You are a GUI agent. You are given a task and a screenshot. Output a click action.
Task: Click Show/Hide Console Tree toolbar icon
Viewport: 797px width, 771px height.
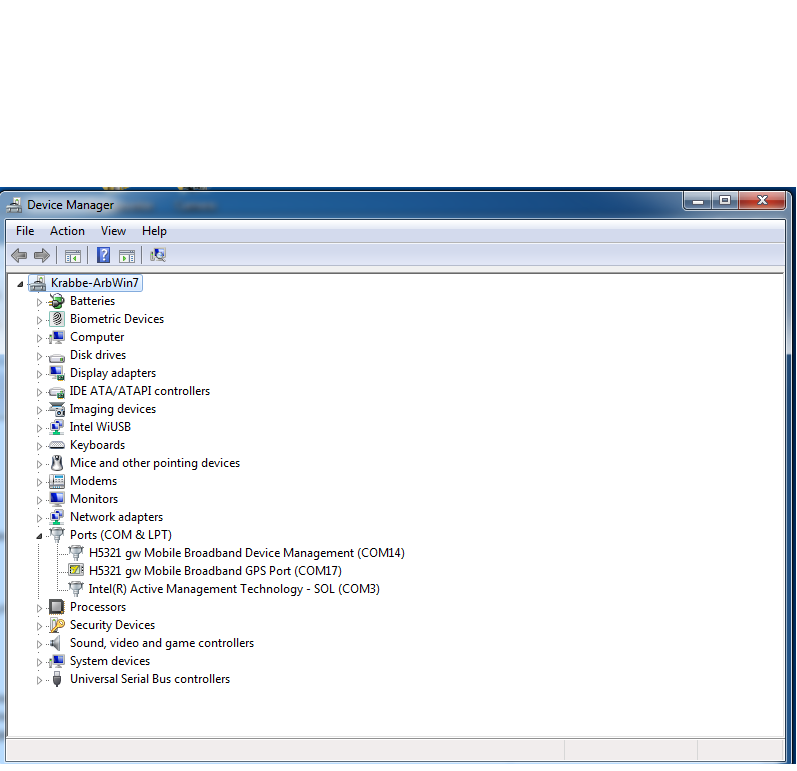[x=73, y=256]
